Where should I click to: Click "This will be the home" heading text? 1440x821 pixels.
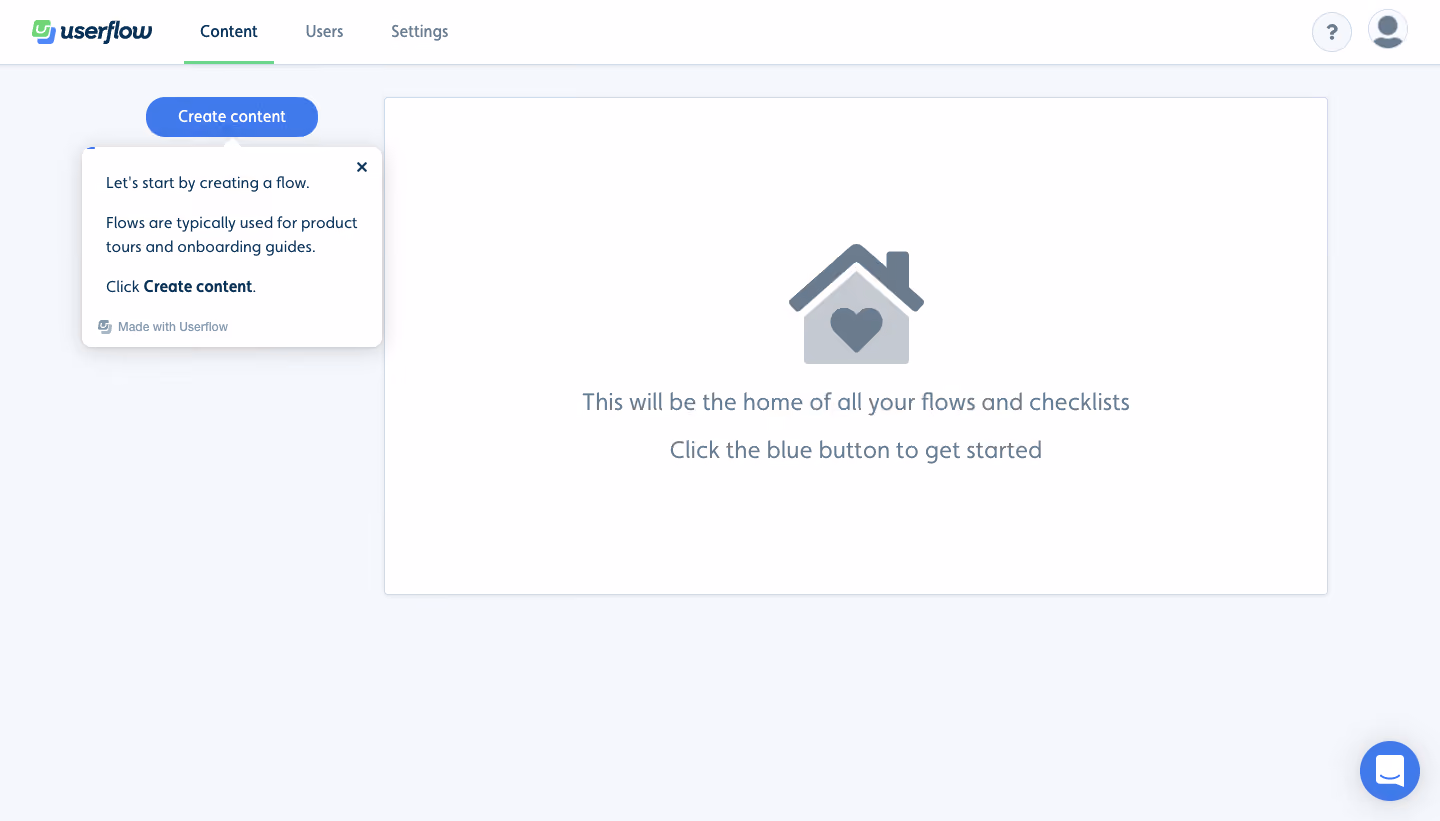click(x=856, y=402)
